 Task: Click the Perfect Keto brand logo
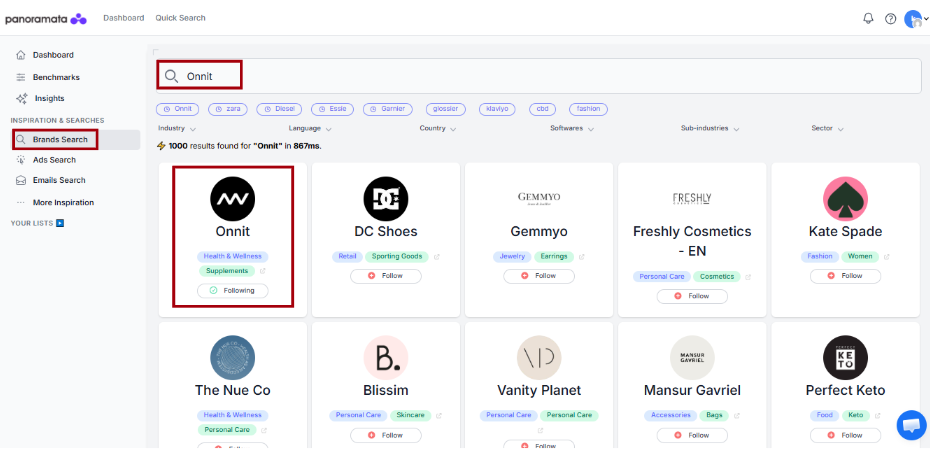(x=845, y=358)
